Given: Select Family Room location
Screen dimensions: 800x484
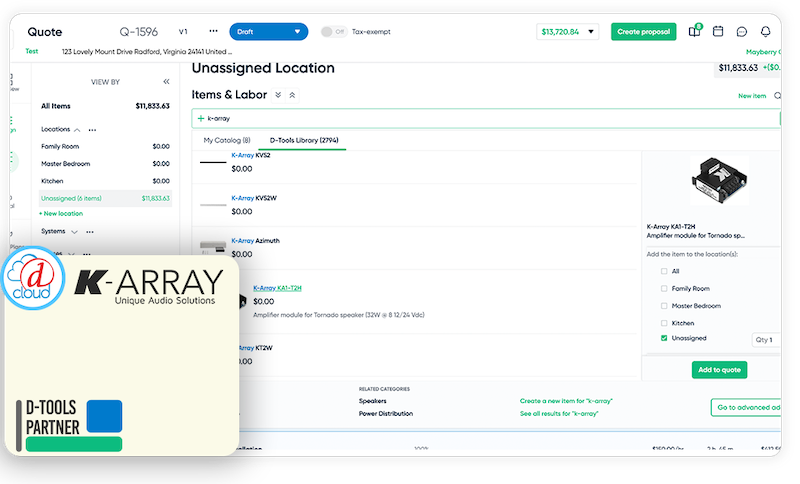Looking at the screenshot, I should pyautogui.click(x=105, y=146).
